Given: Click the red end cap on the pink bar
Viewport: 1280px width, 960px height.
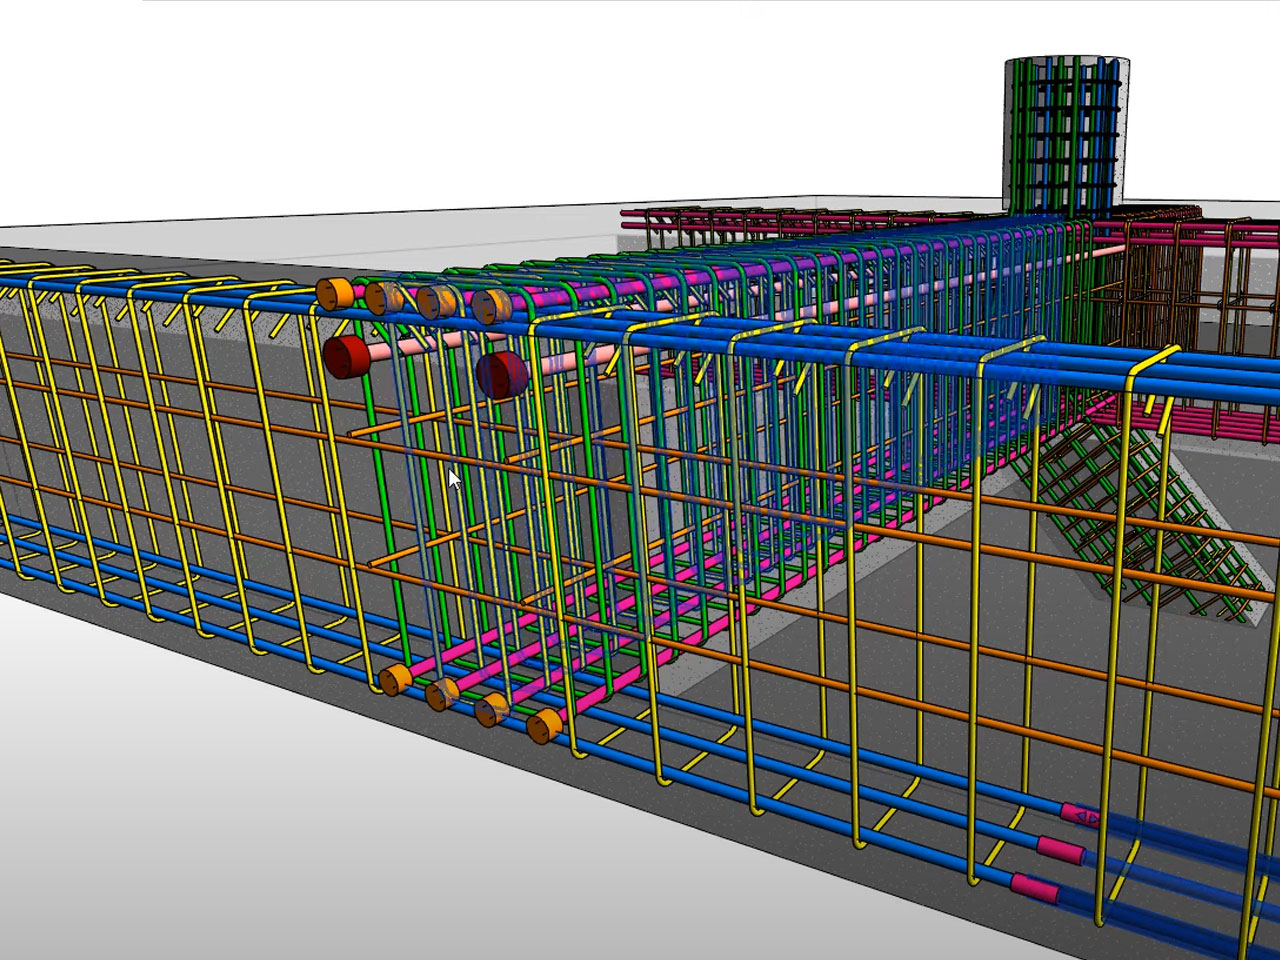Looking at the screenshot, I should (x=348, y=356).
